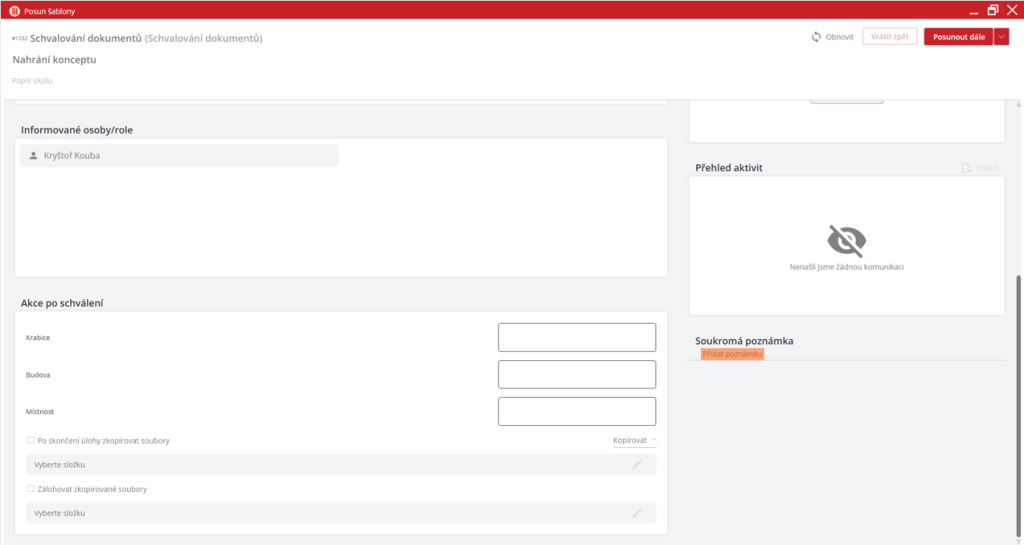Click the crossed-out eye icon
This screenshot has height=545, width=1024.
pos(846,240)
